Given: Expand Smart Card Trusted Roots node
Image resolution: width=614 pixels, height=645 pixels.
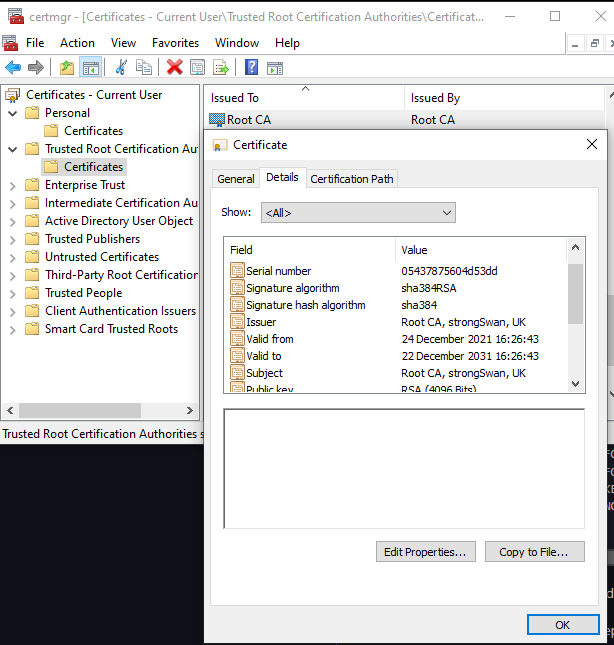Looking at the screenshot, I should pyautogui.click(x=13, y=330).
